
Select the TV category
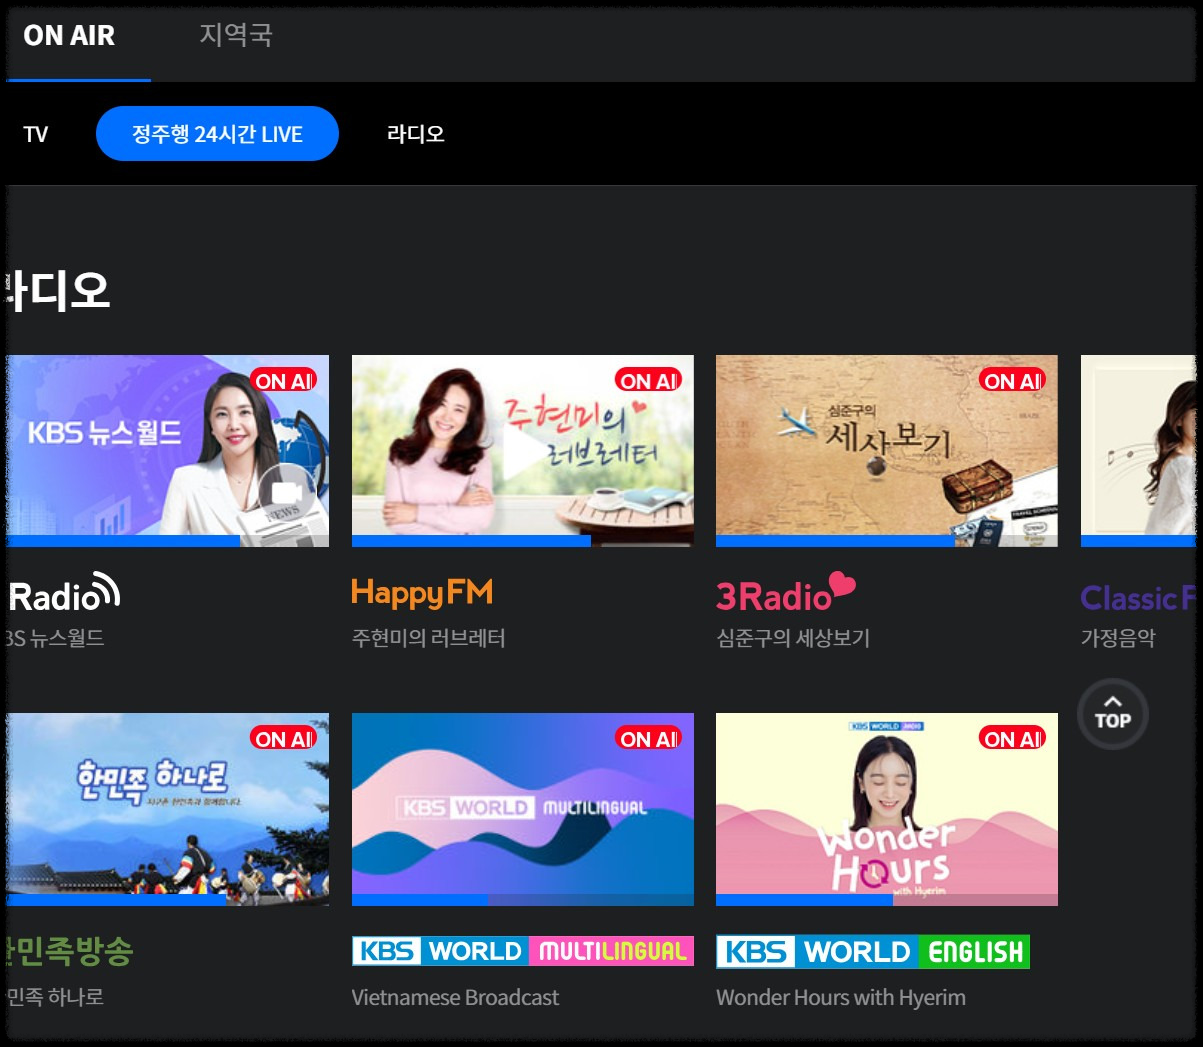point(36,134)
